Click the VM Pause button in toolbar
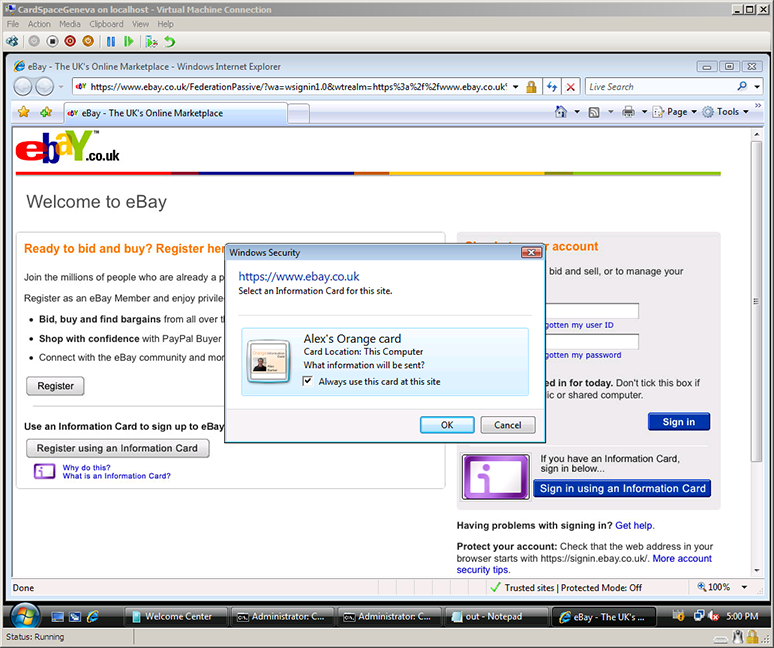Image resolution: width=774 pixels, height=648 pixels. [111, 41]
